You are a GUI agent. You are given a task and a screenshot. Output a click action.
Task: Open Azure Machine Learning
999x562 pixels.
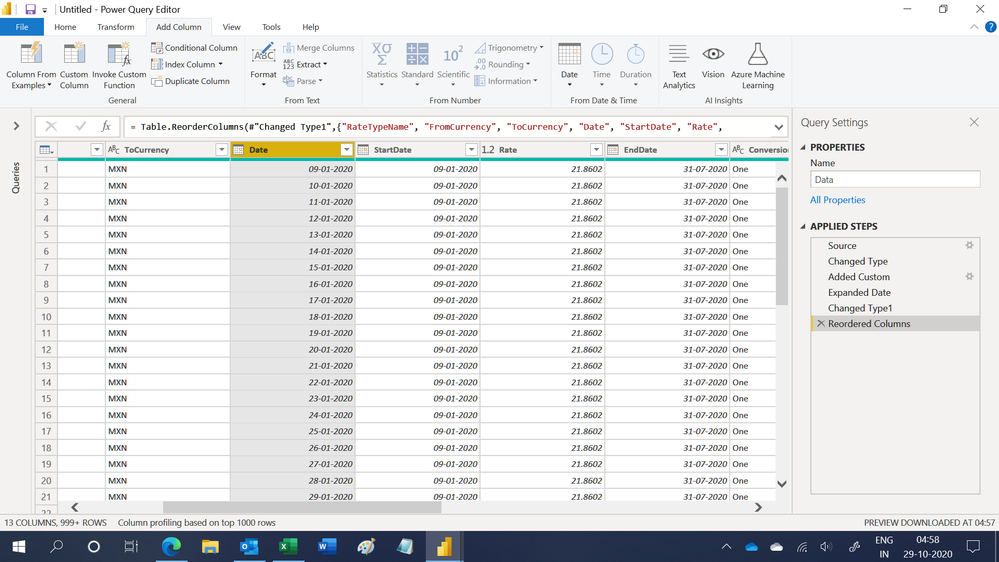[758, 66]
